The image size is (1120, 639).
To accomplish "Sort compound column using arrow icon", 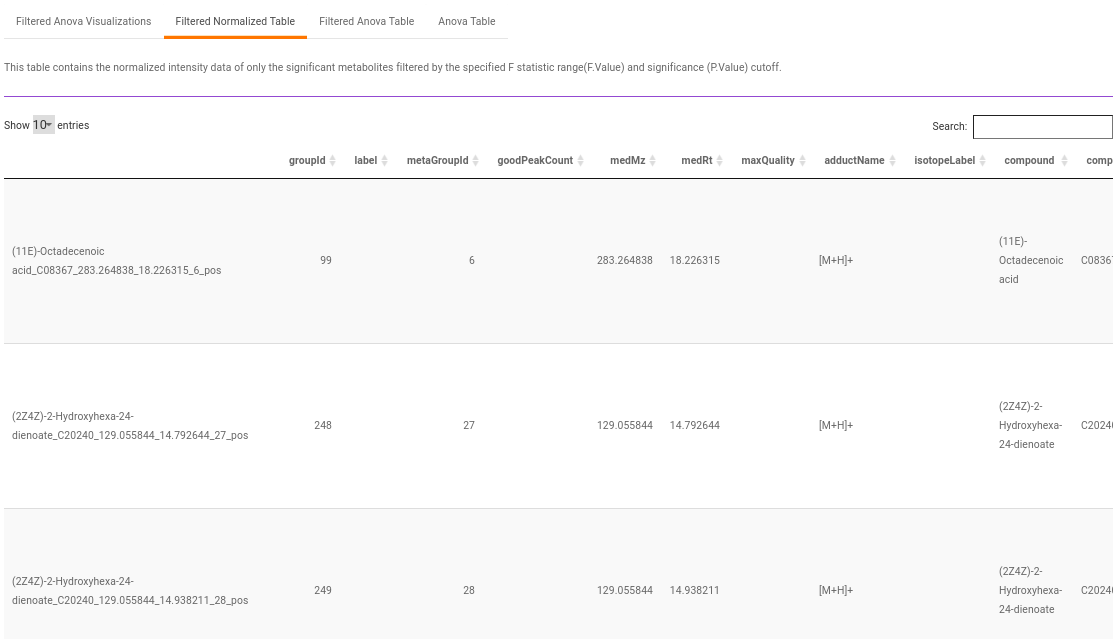I will (1064, 161).
